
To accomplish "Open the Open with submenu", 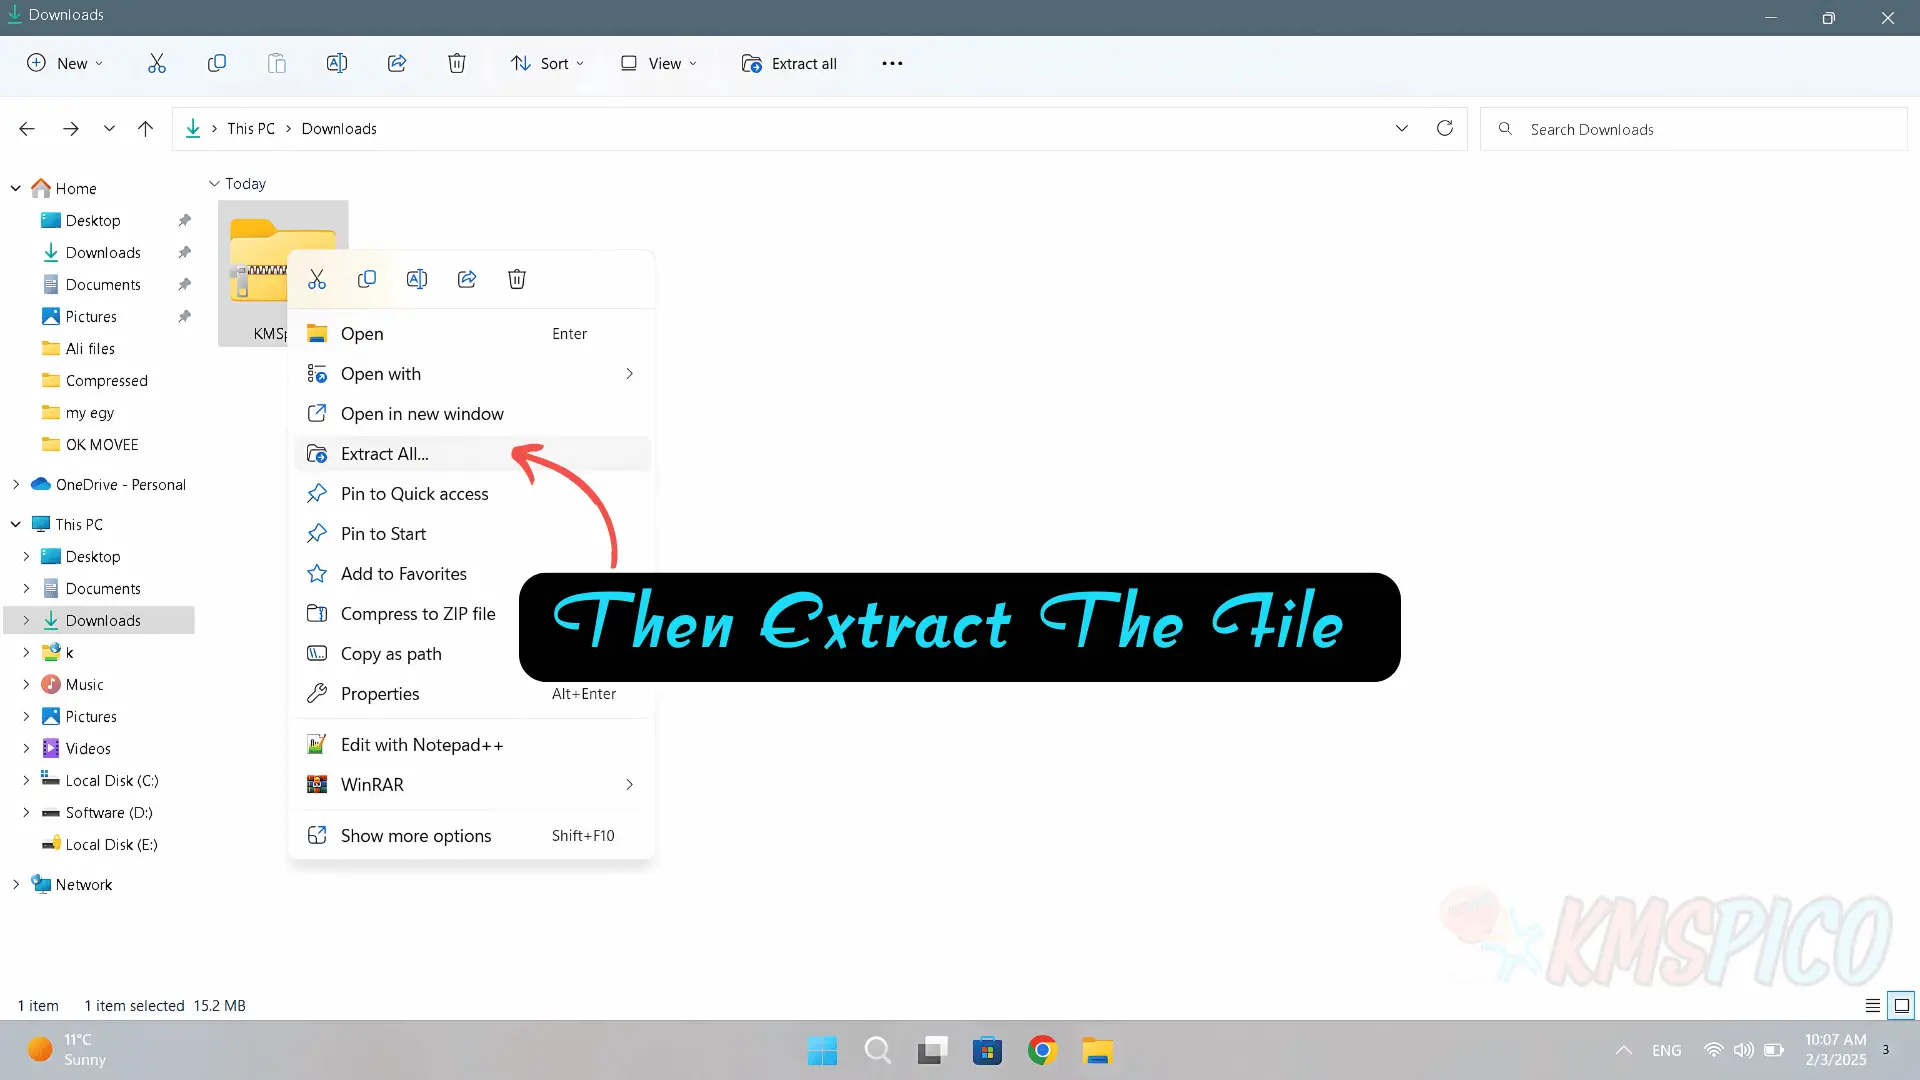I will click(x=472, y=374).
